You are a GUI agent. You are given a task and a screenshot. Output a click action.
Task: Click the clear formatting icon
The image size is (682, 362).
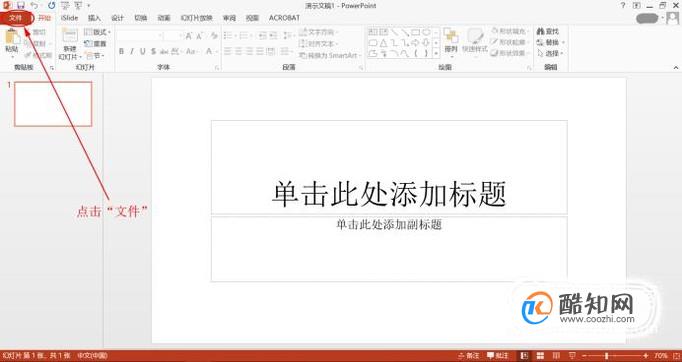pyautogui.click(x=214, y=36)
